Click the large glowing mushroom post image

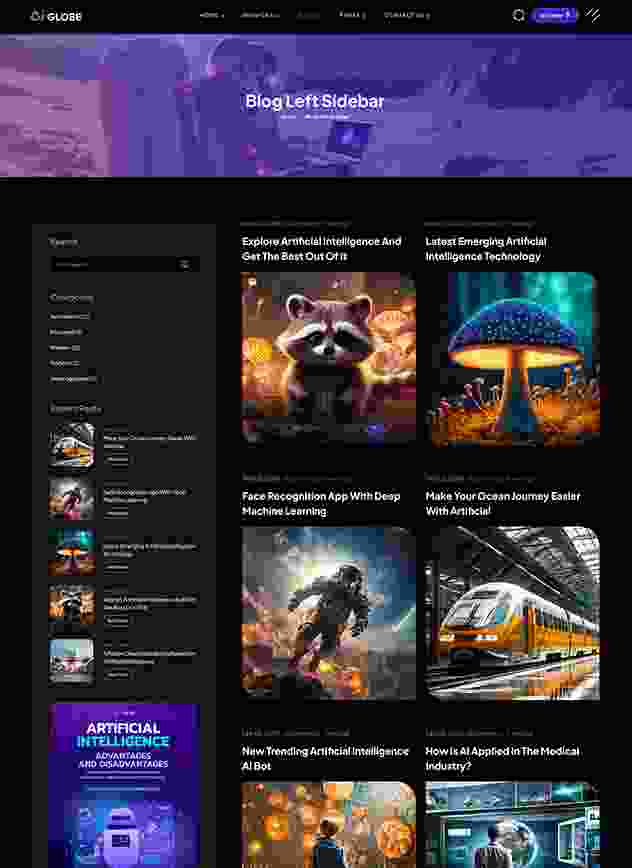pyautogui.click(x=512, y=358)
